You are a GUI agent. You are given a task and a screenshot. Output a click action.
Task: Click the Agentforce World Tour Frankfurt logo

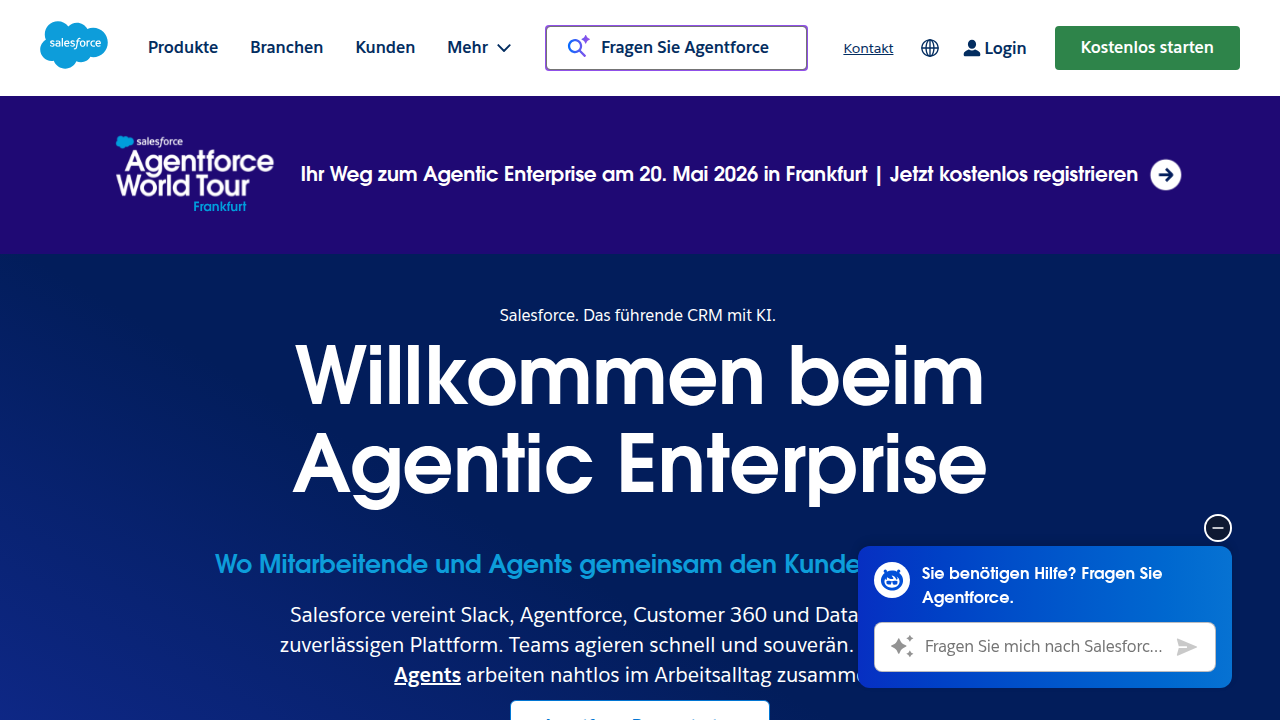(195, 174)
